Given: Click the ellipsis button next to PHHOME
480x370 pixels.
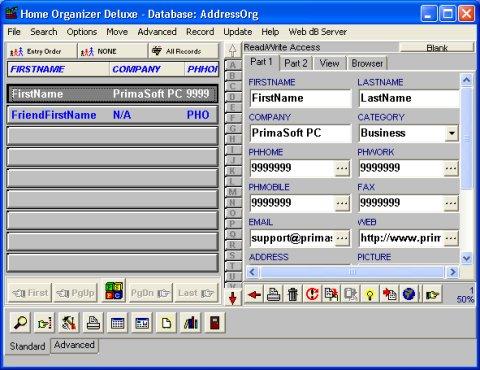Looking at the screenshot, I should pyautogui.click(x=342, y=168).
